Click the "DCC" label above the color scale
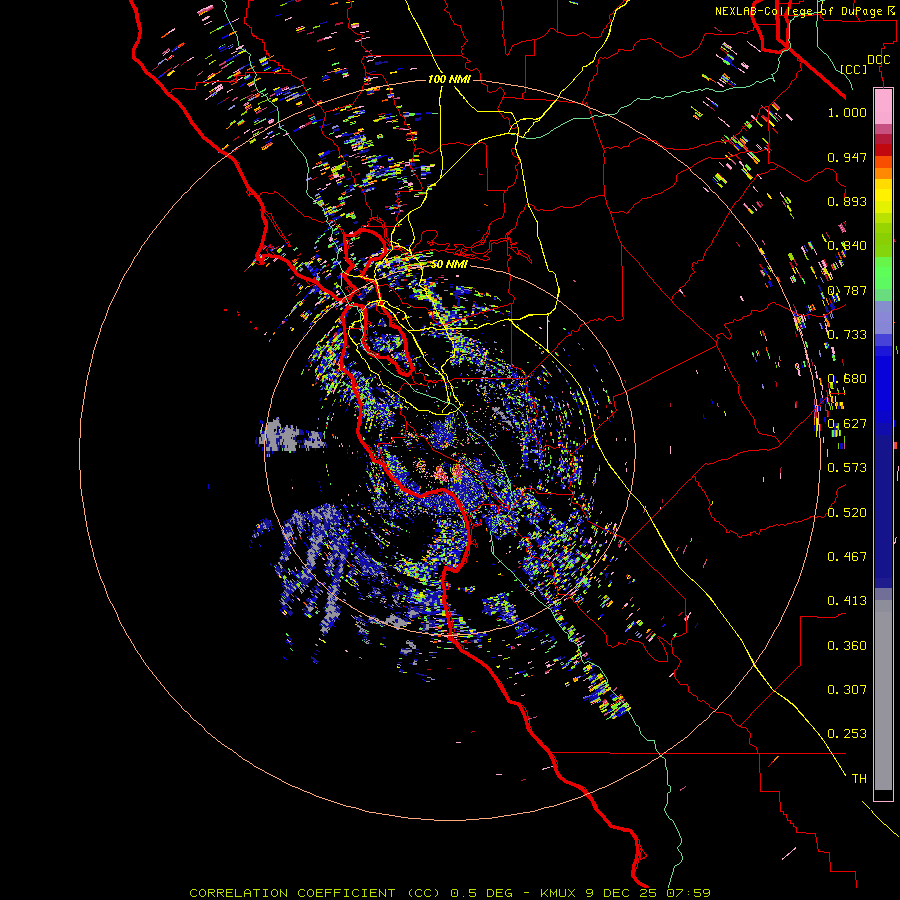900x900 pixels. point(878,60)
